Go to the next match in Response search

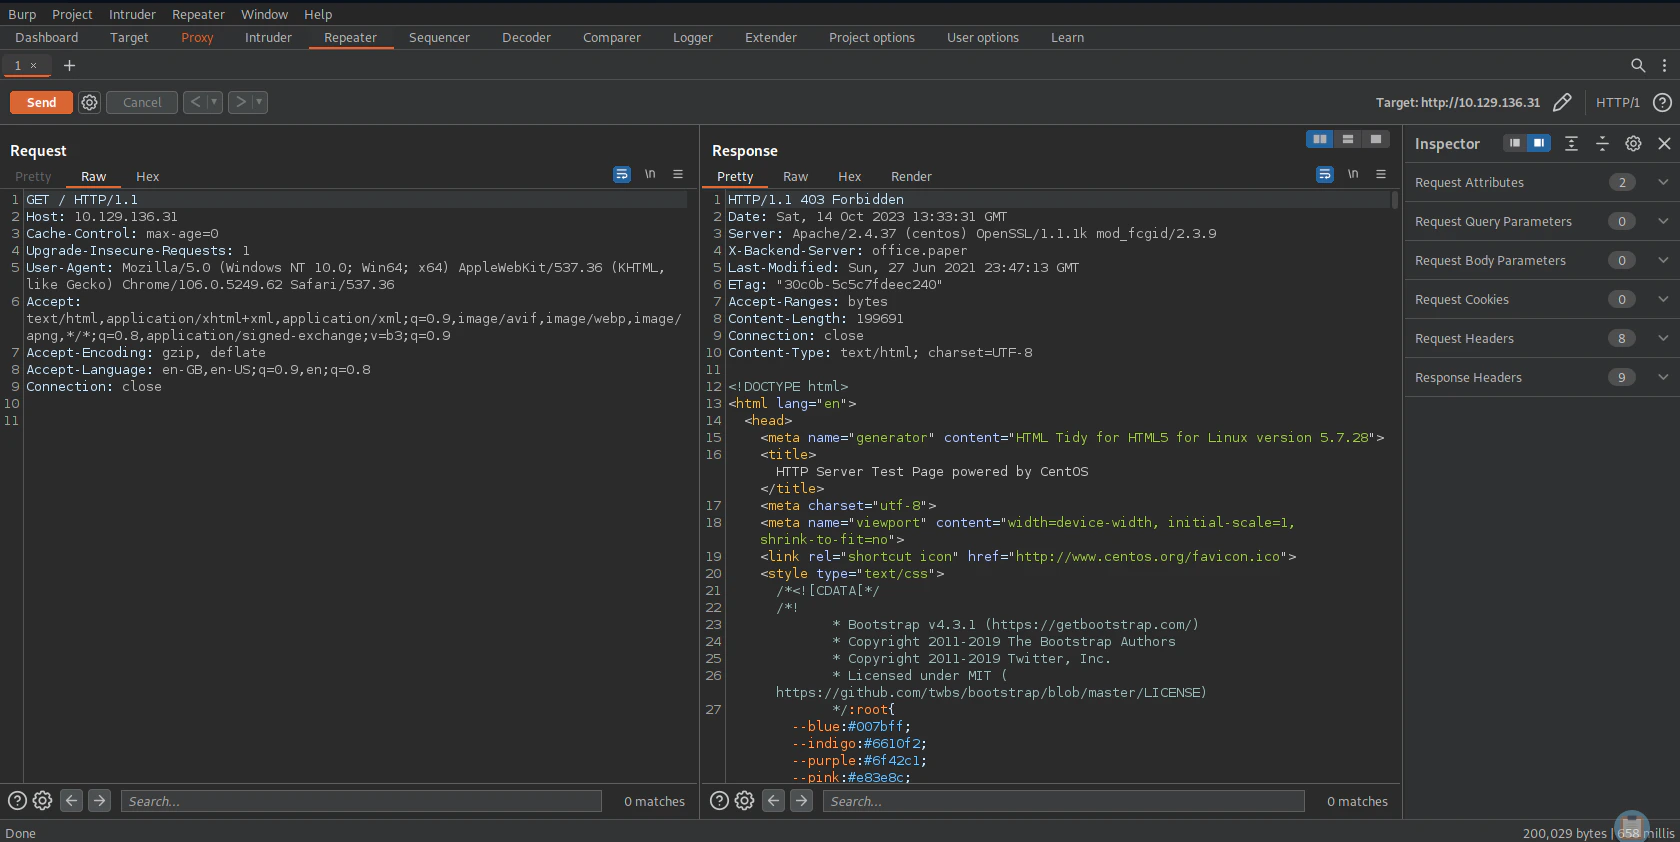click(x=801, y=801)
